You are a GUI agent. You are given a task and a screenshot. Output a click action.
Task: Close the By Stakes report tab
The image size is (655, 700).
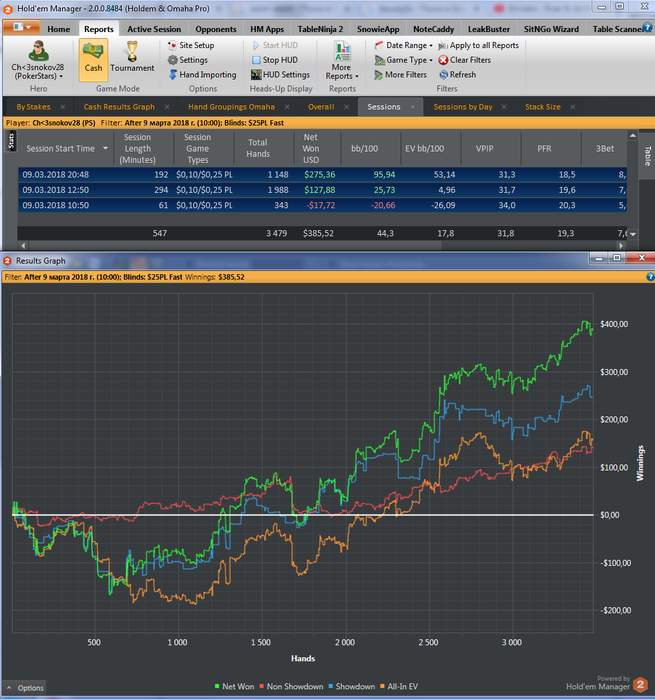pos(63,107)
